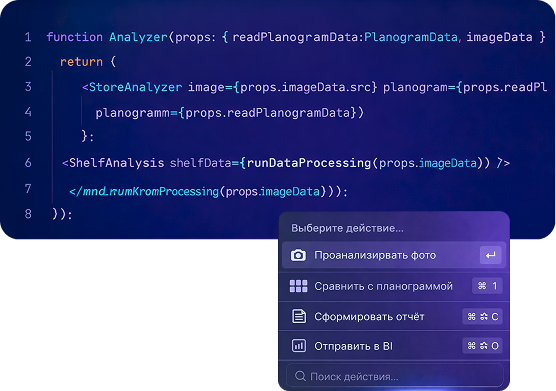Click the ⌘ 1 shortcut badge
Screen dimensions: 556x391
point(487,286)
